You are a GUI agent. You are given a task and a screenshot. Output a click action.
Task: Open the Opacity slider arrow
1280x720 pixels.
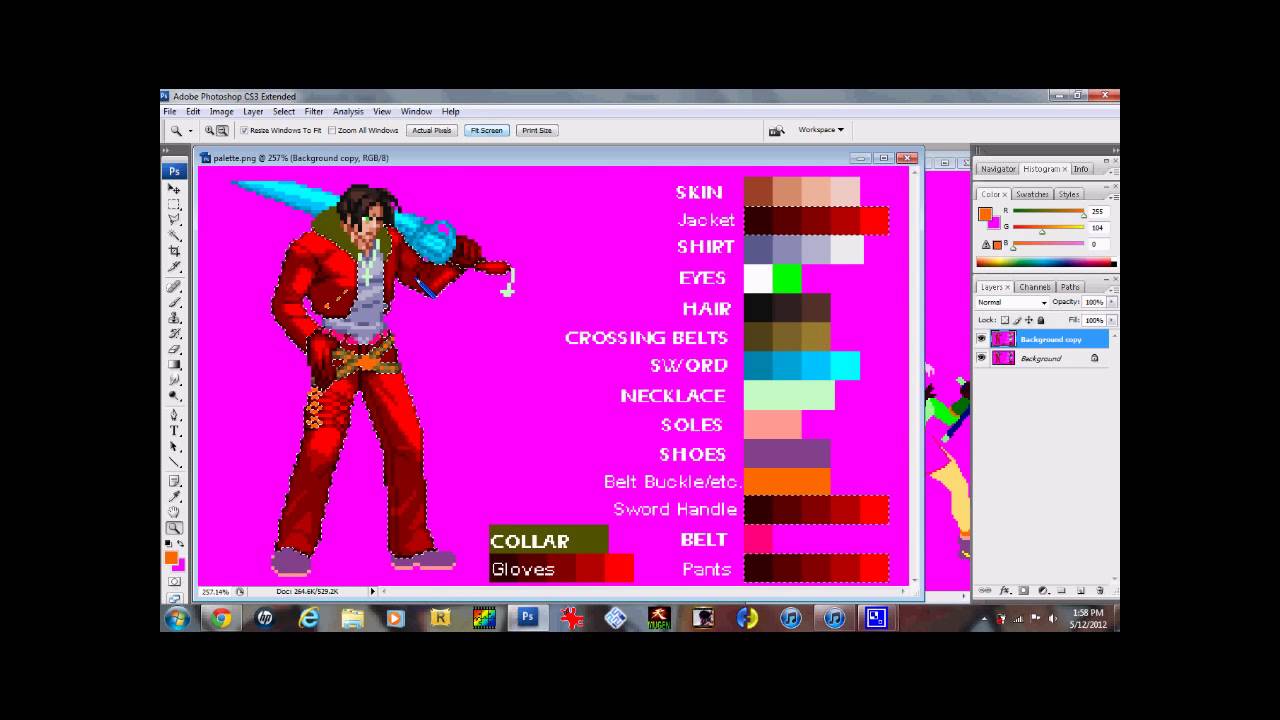pyautogui.click(x=1111, y=302)
